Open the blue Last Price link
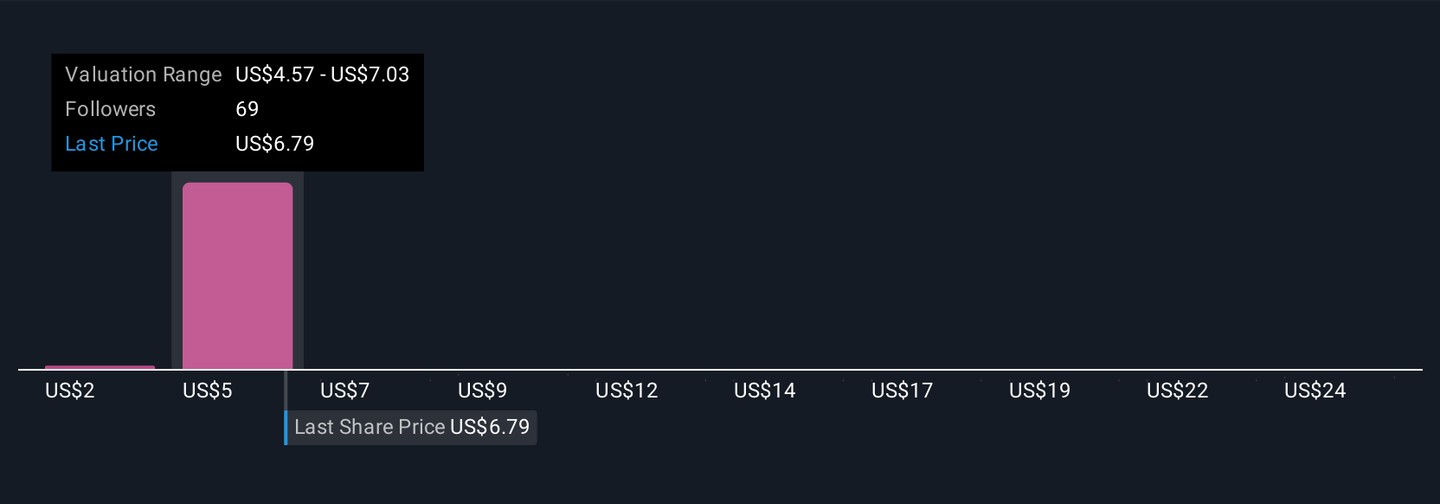Screen dimensions: 1440x504 [x=111, y=144]
